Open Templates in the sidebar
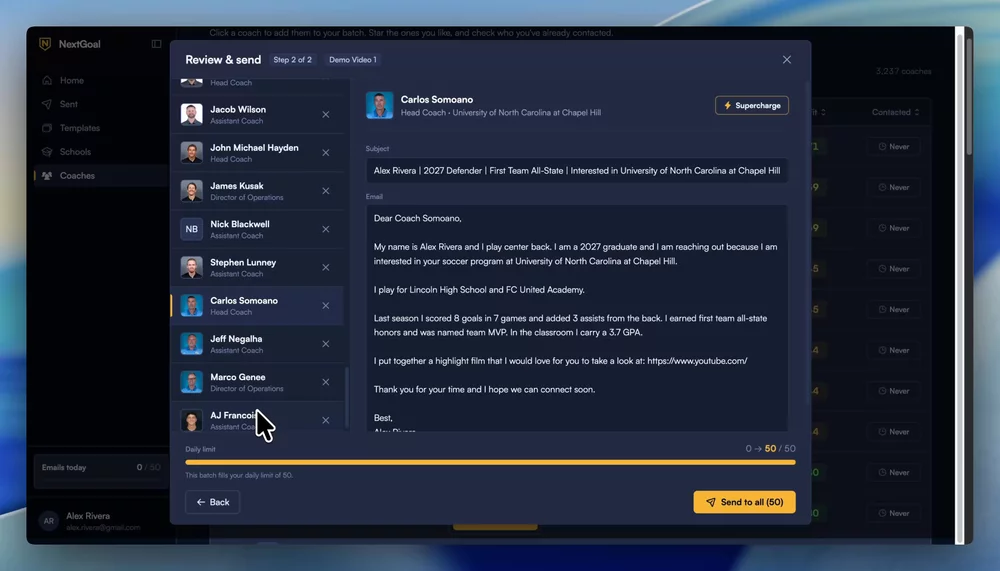 101,128
